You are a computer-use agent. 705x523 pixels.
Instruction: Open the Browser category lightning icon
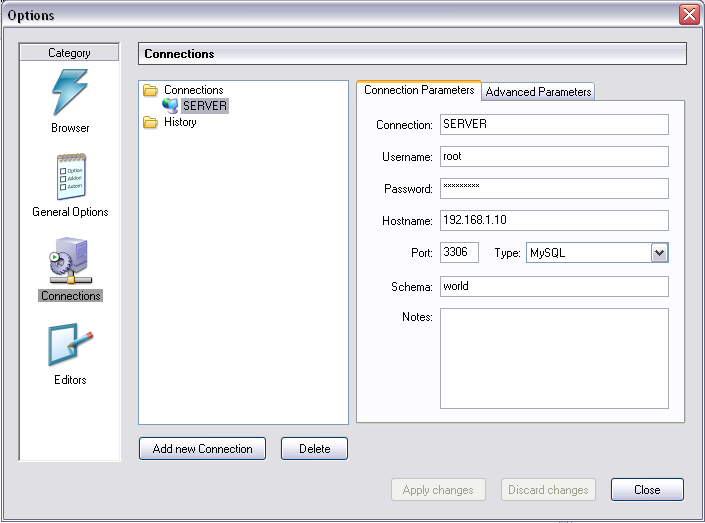pyautogui.click(x=70, y=94)
